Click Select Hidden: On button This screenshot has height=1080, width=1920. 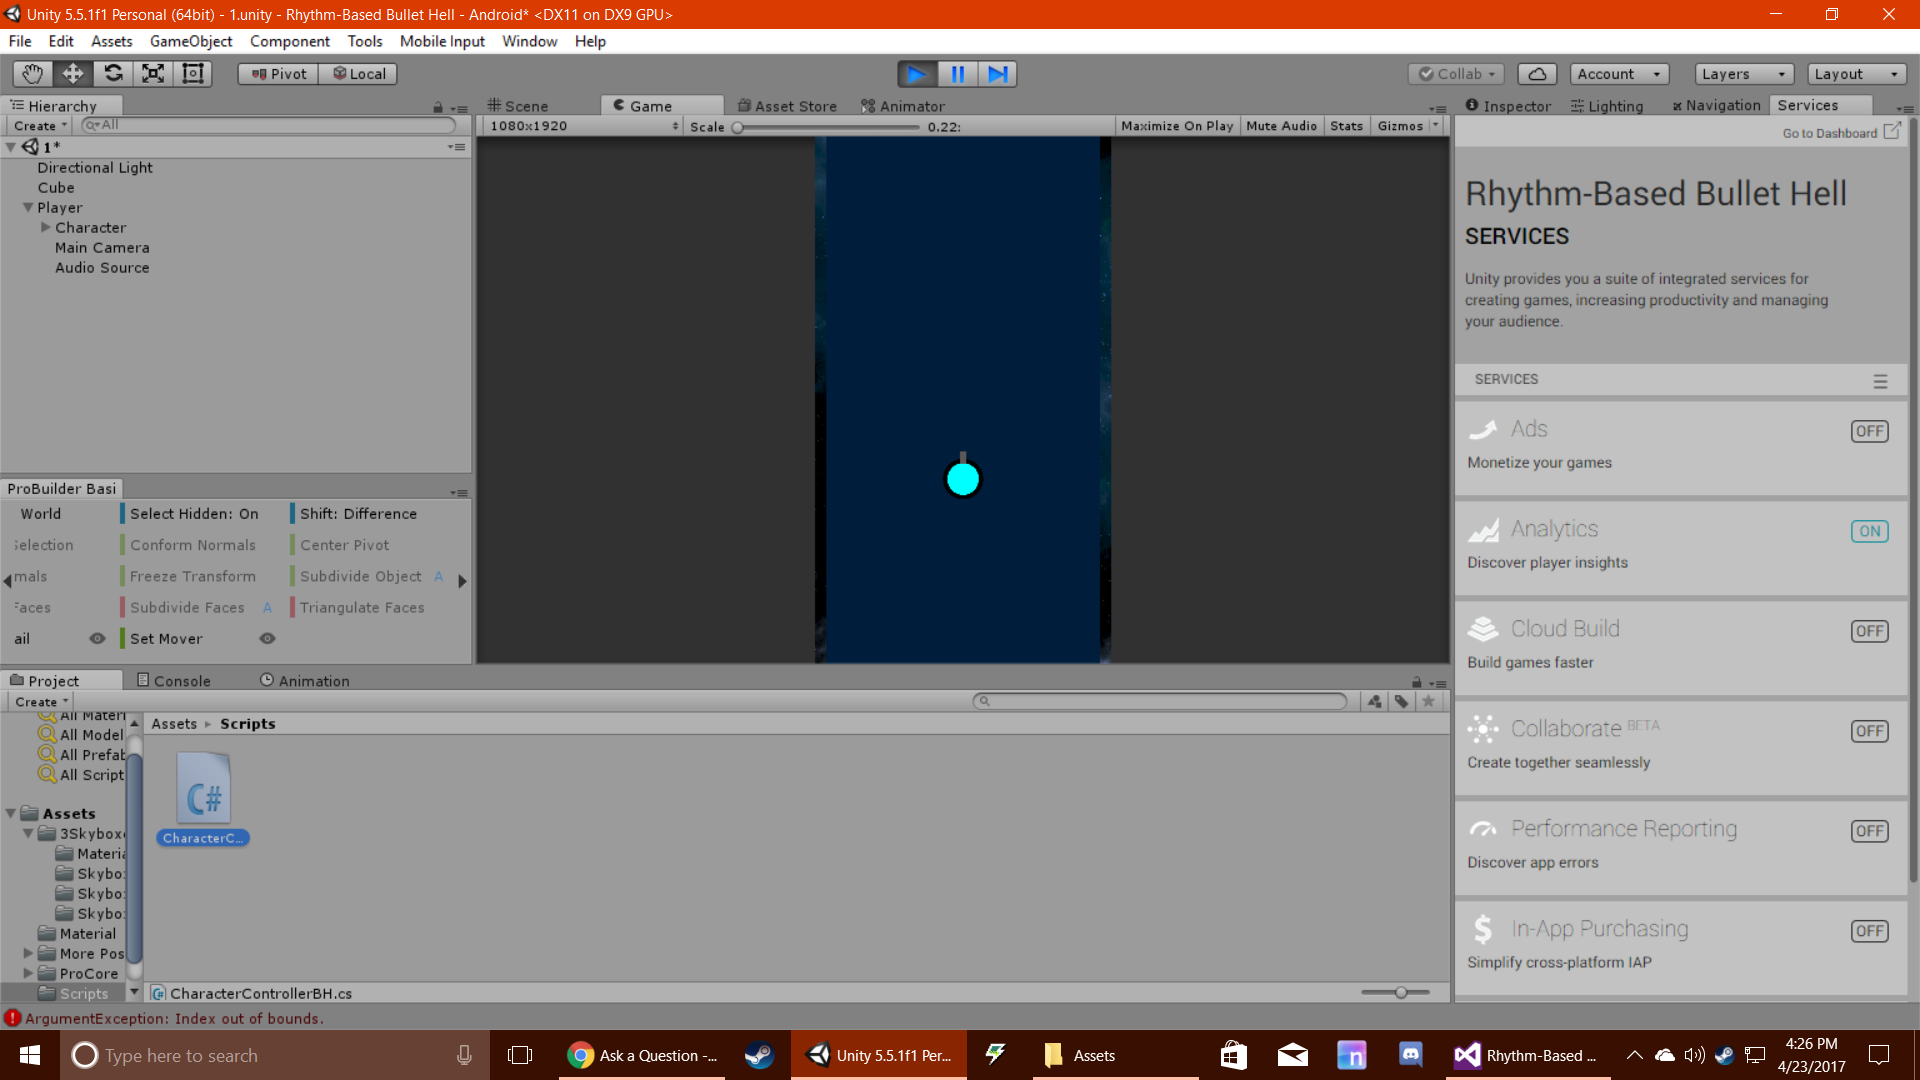pos(194,514)
